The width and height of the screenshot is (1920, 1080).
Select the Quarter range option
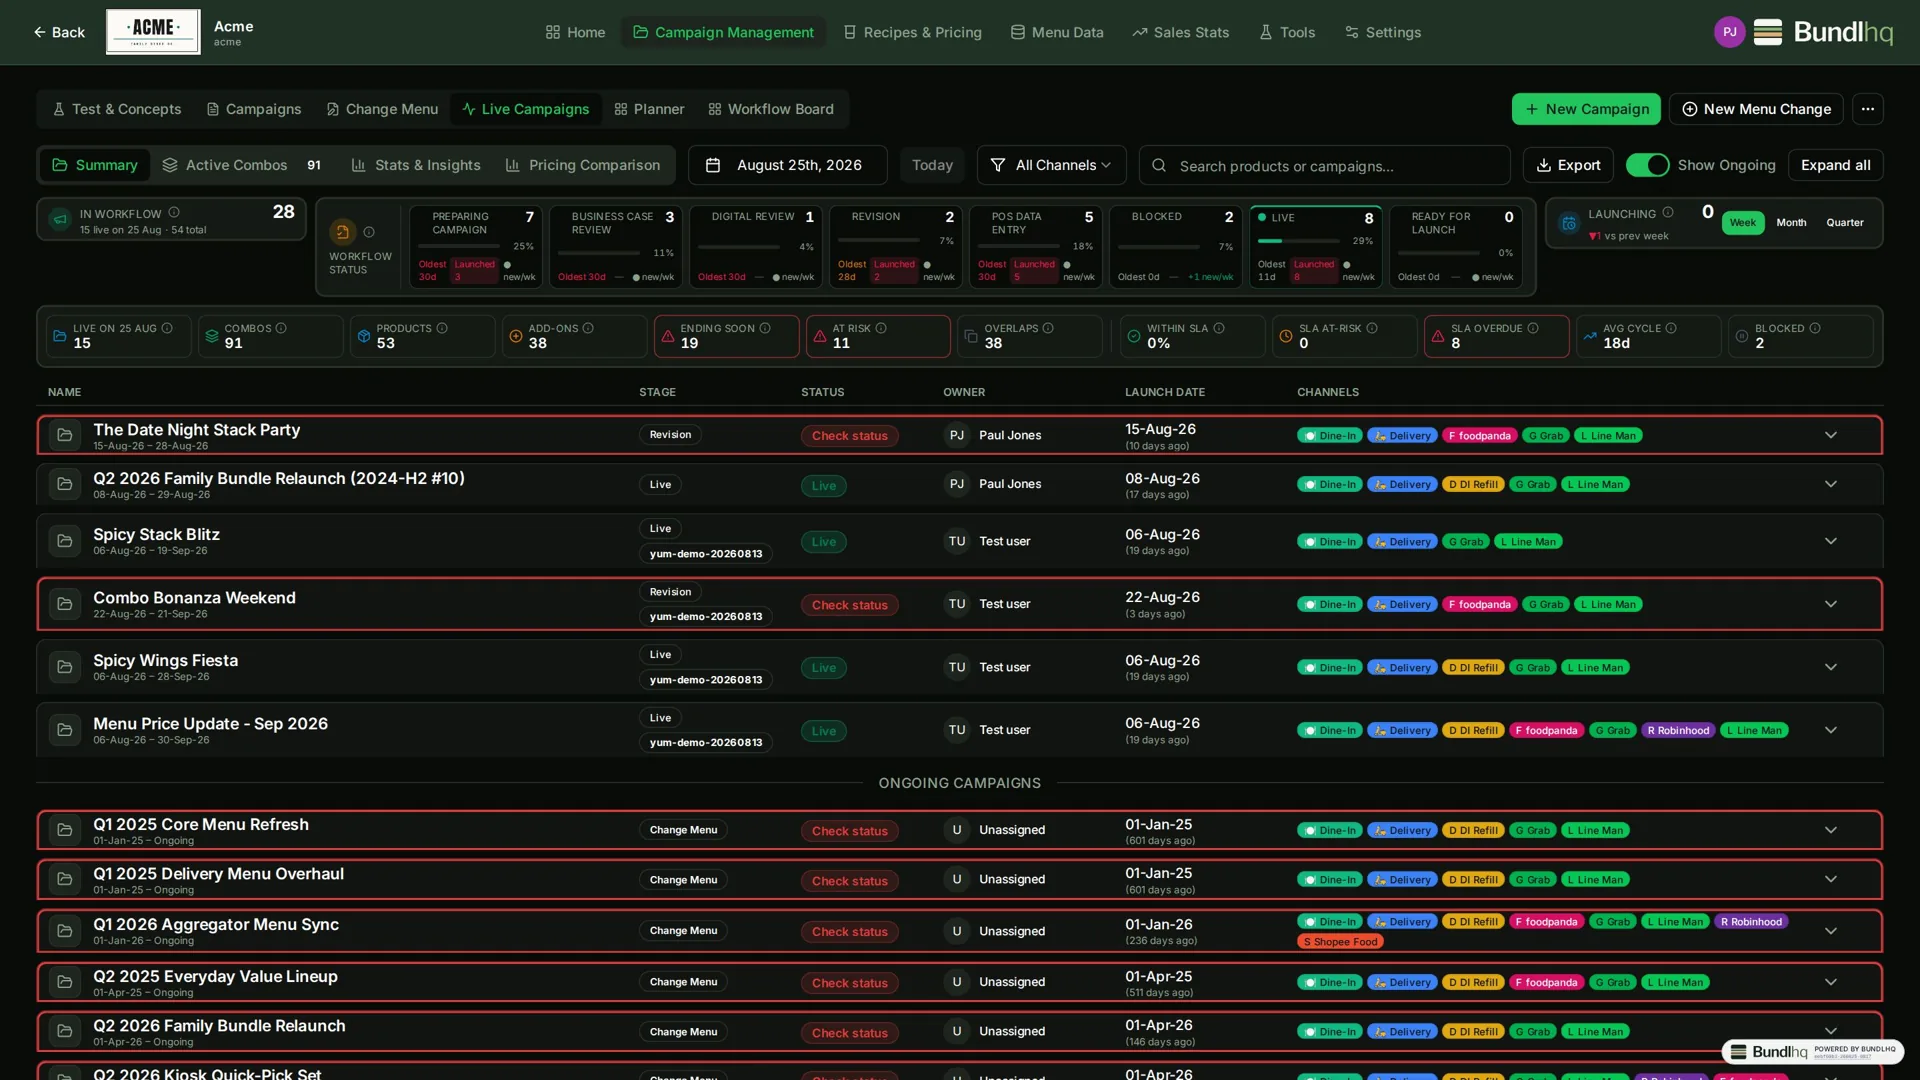click(1845, 223)
